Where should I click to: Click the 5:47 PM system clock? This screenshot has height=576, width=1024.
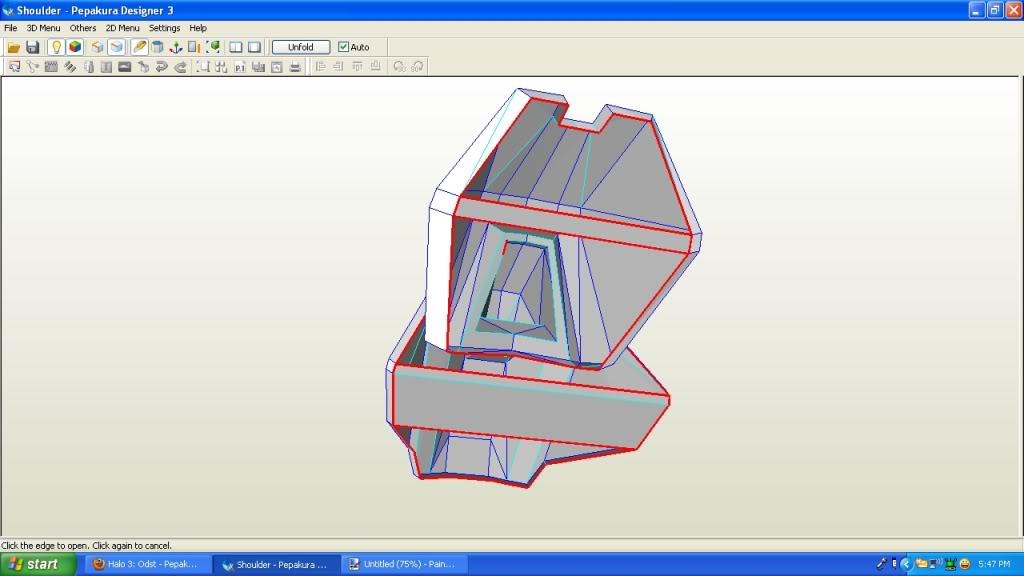[994, 564]
